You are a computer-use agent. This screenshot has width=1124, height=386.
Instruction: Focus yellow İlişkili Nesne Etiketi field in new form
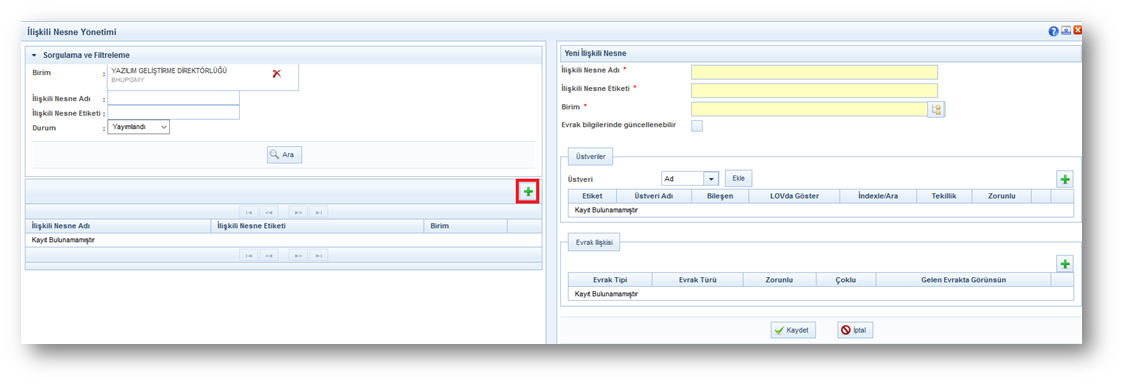(x=814, y=90)
